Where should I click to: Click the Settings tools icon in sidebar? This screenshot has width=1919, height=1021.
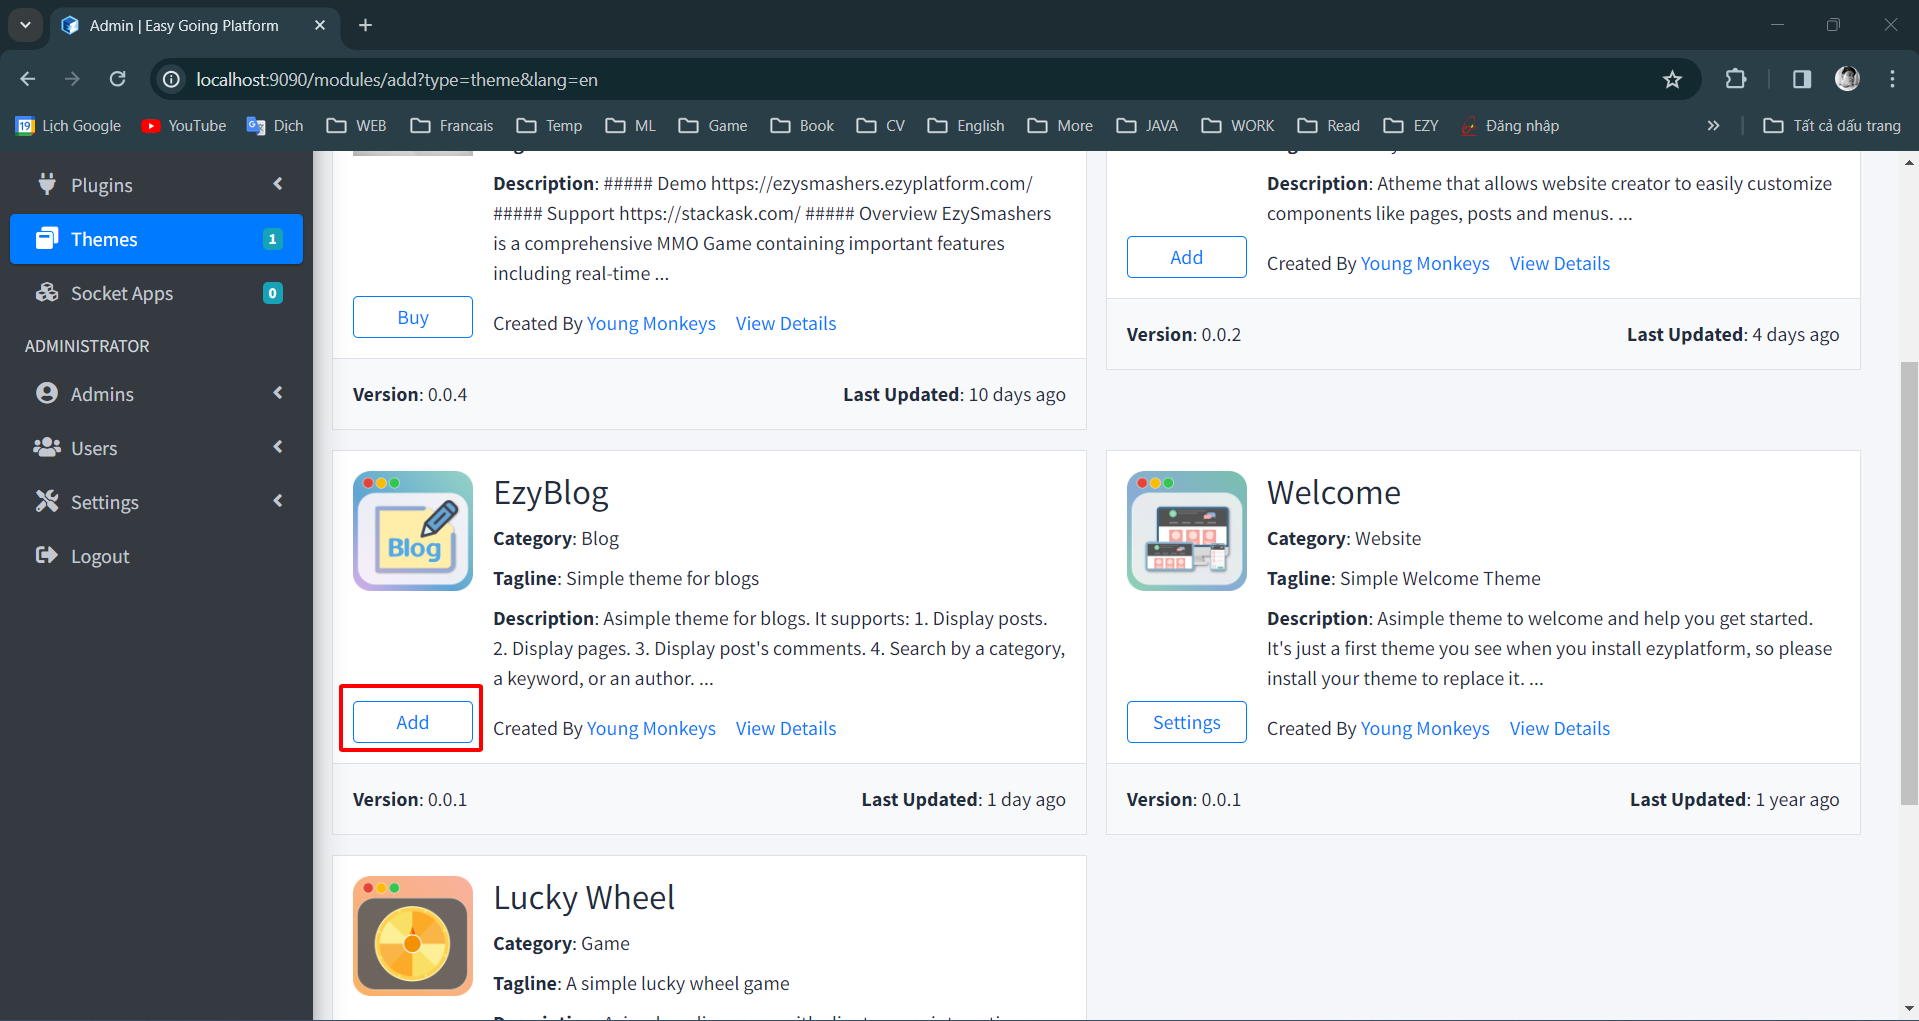[47, 501]
